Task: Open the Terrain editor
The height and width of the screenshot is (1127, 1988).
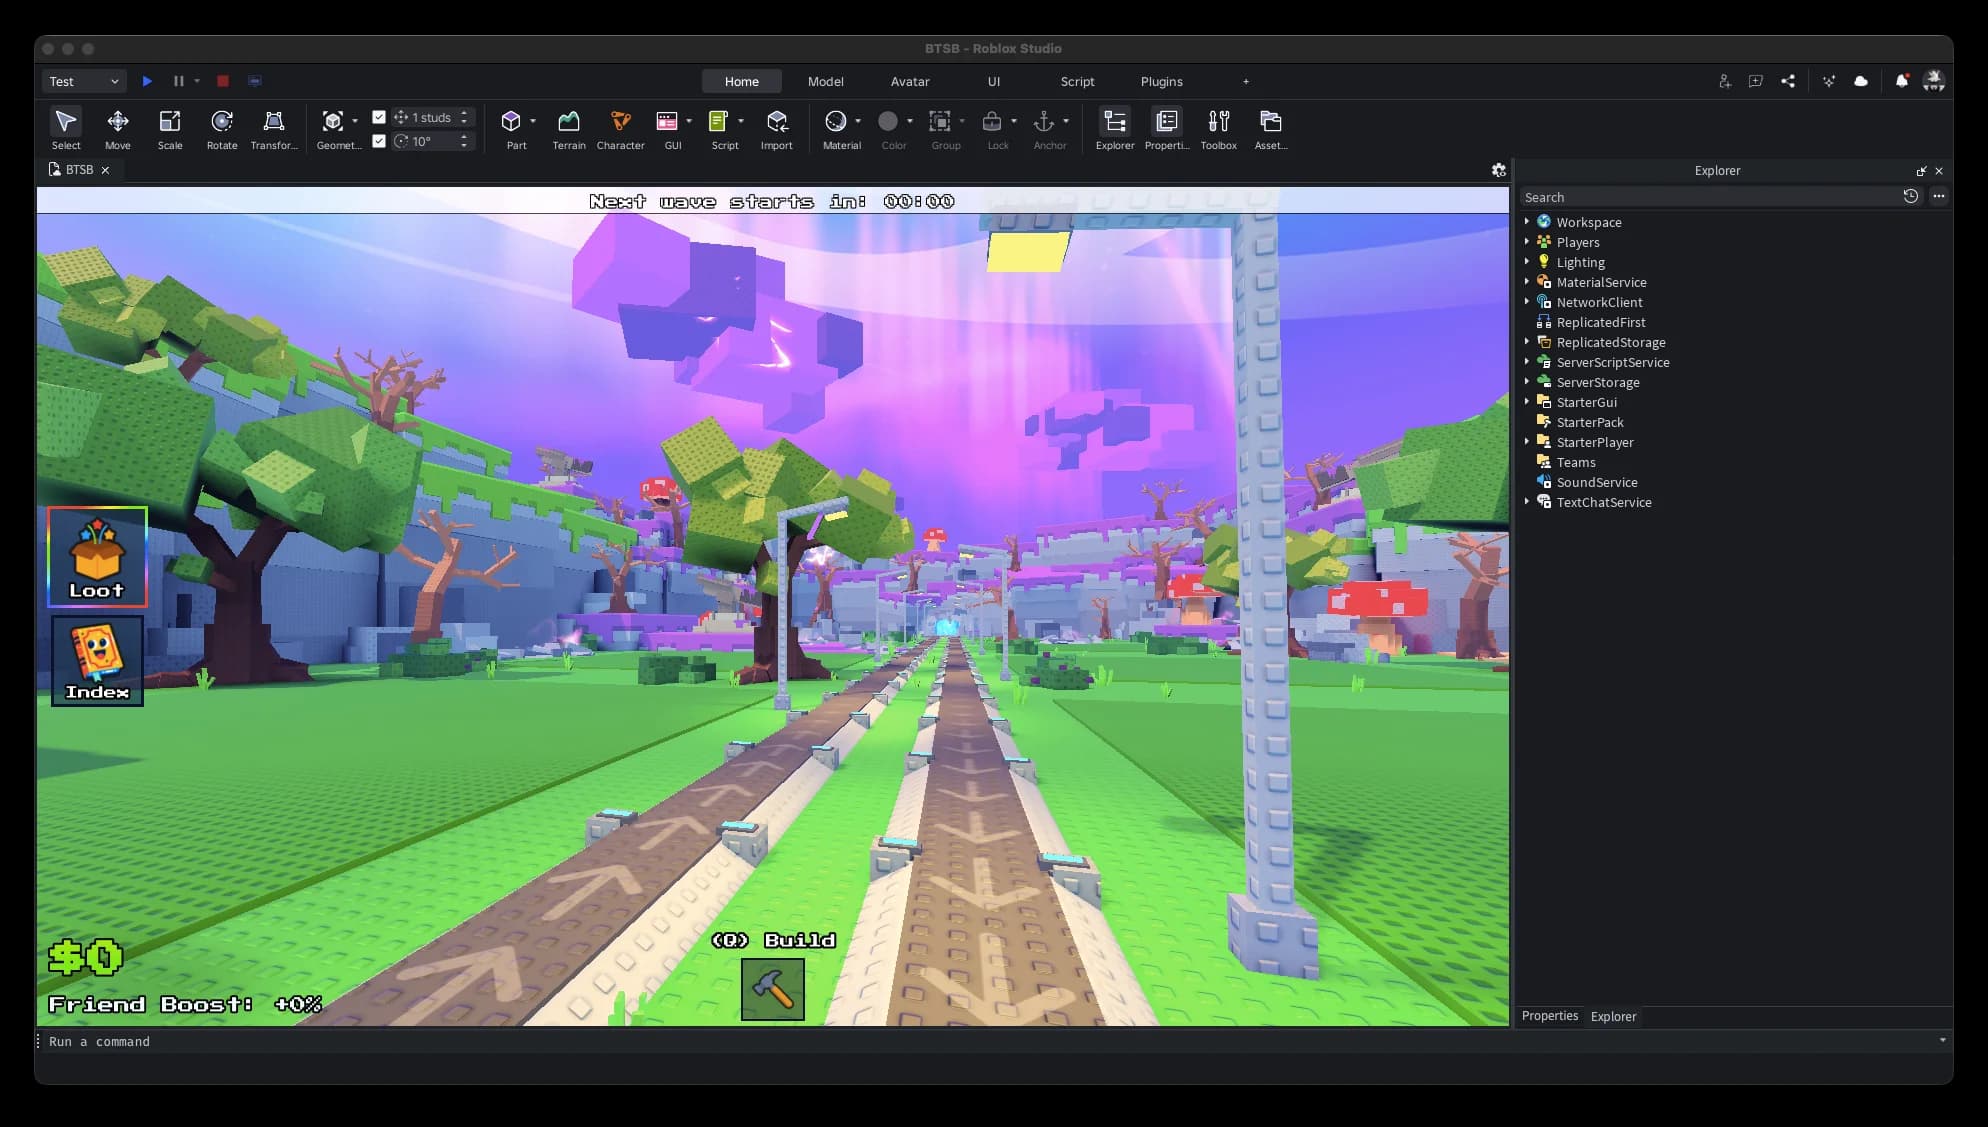Action: tap(568, 128)
